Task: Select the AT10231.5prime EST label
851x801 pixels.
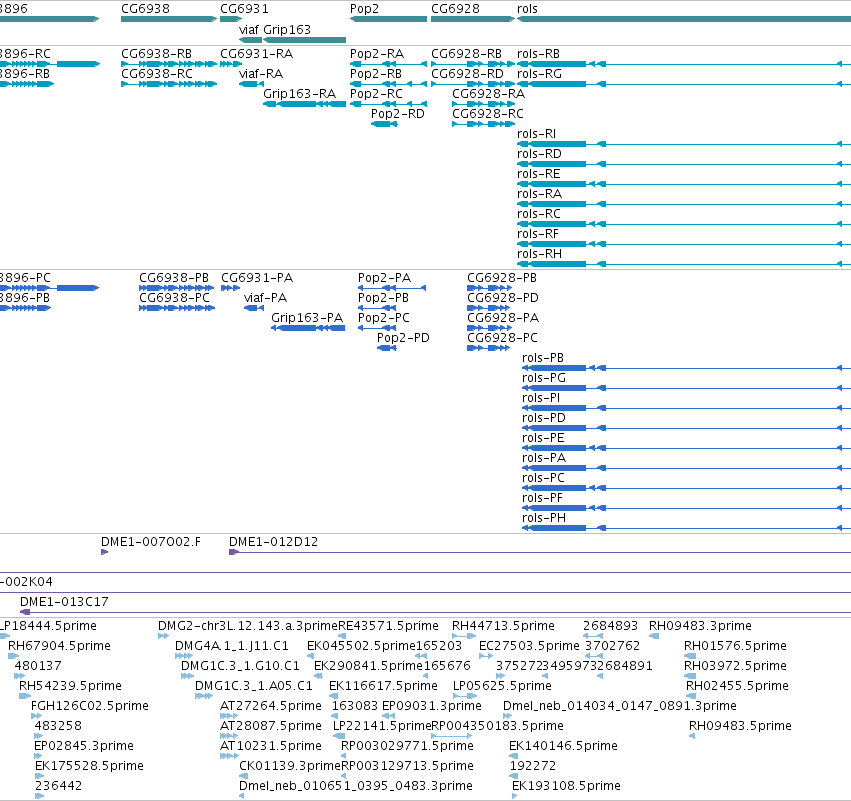Action: coord(271,746)
